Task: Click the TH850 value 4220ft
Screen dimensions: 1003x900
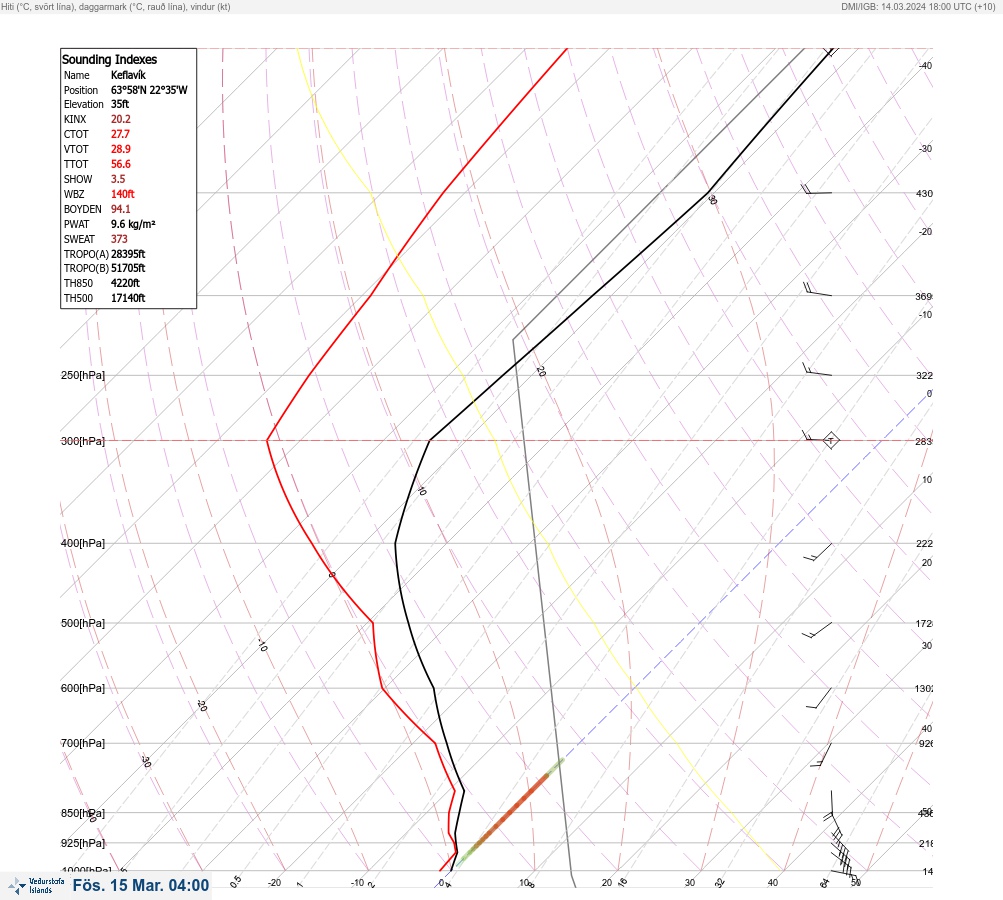Action: (125, 283)
